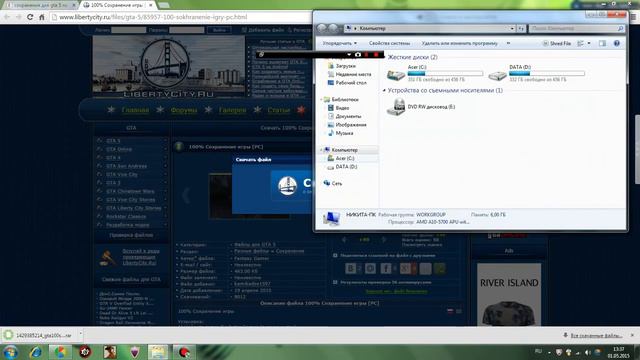Collapse the Устройства со съемными носителями group

384,90
